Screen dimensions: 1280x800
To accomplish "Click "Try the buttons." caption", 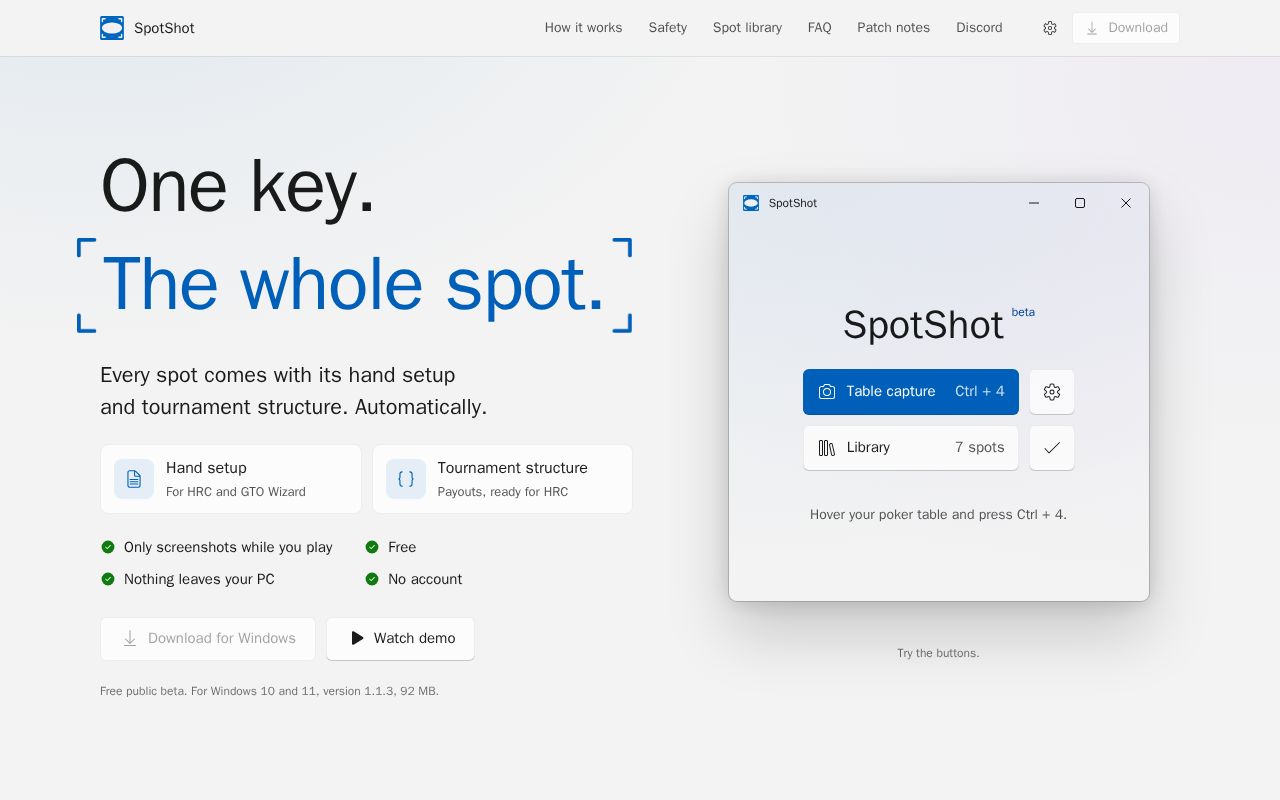I will [938, 653].
